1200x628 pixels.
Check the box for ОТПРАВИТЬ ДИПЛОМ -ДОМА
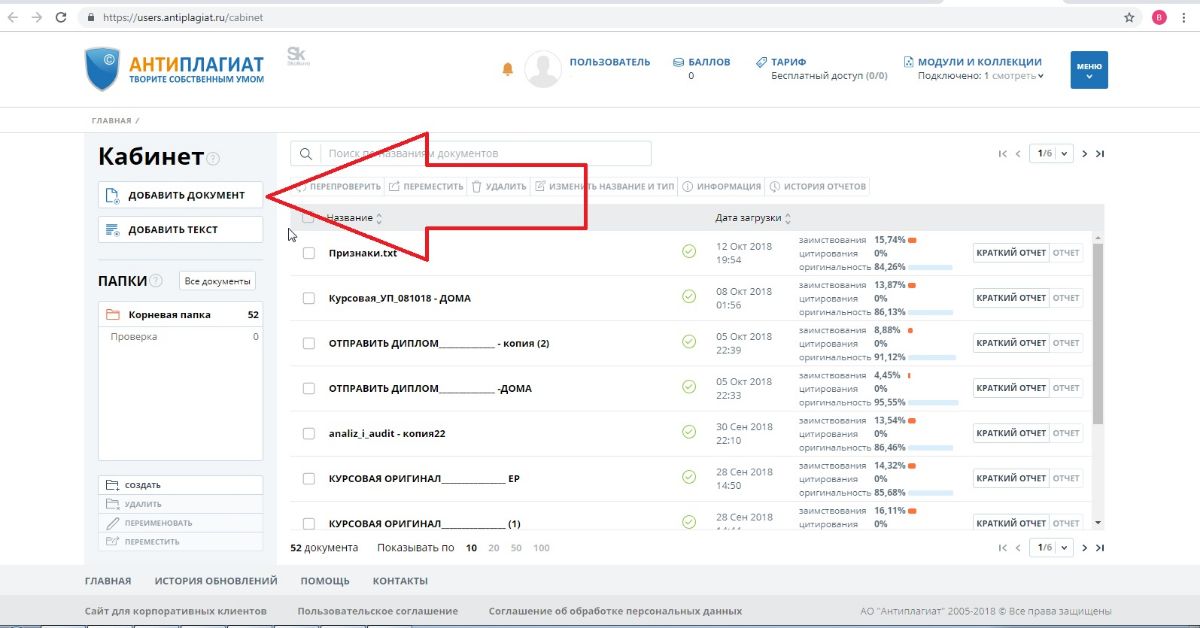[309, 388]
